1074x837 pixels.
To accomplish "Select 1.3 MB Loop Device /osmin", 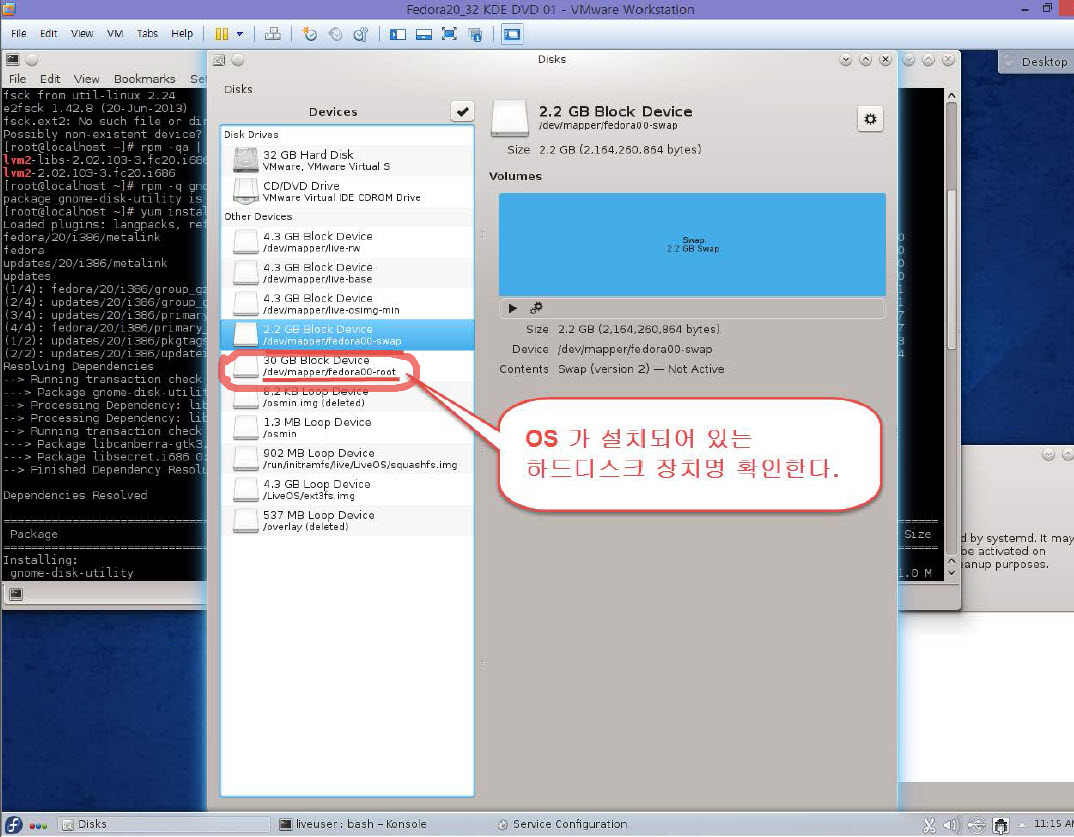I will pyautogui.click(x=347, y=427).
